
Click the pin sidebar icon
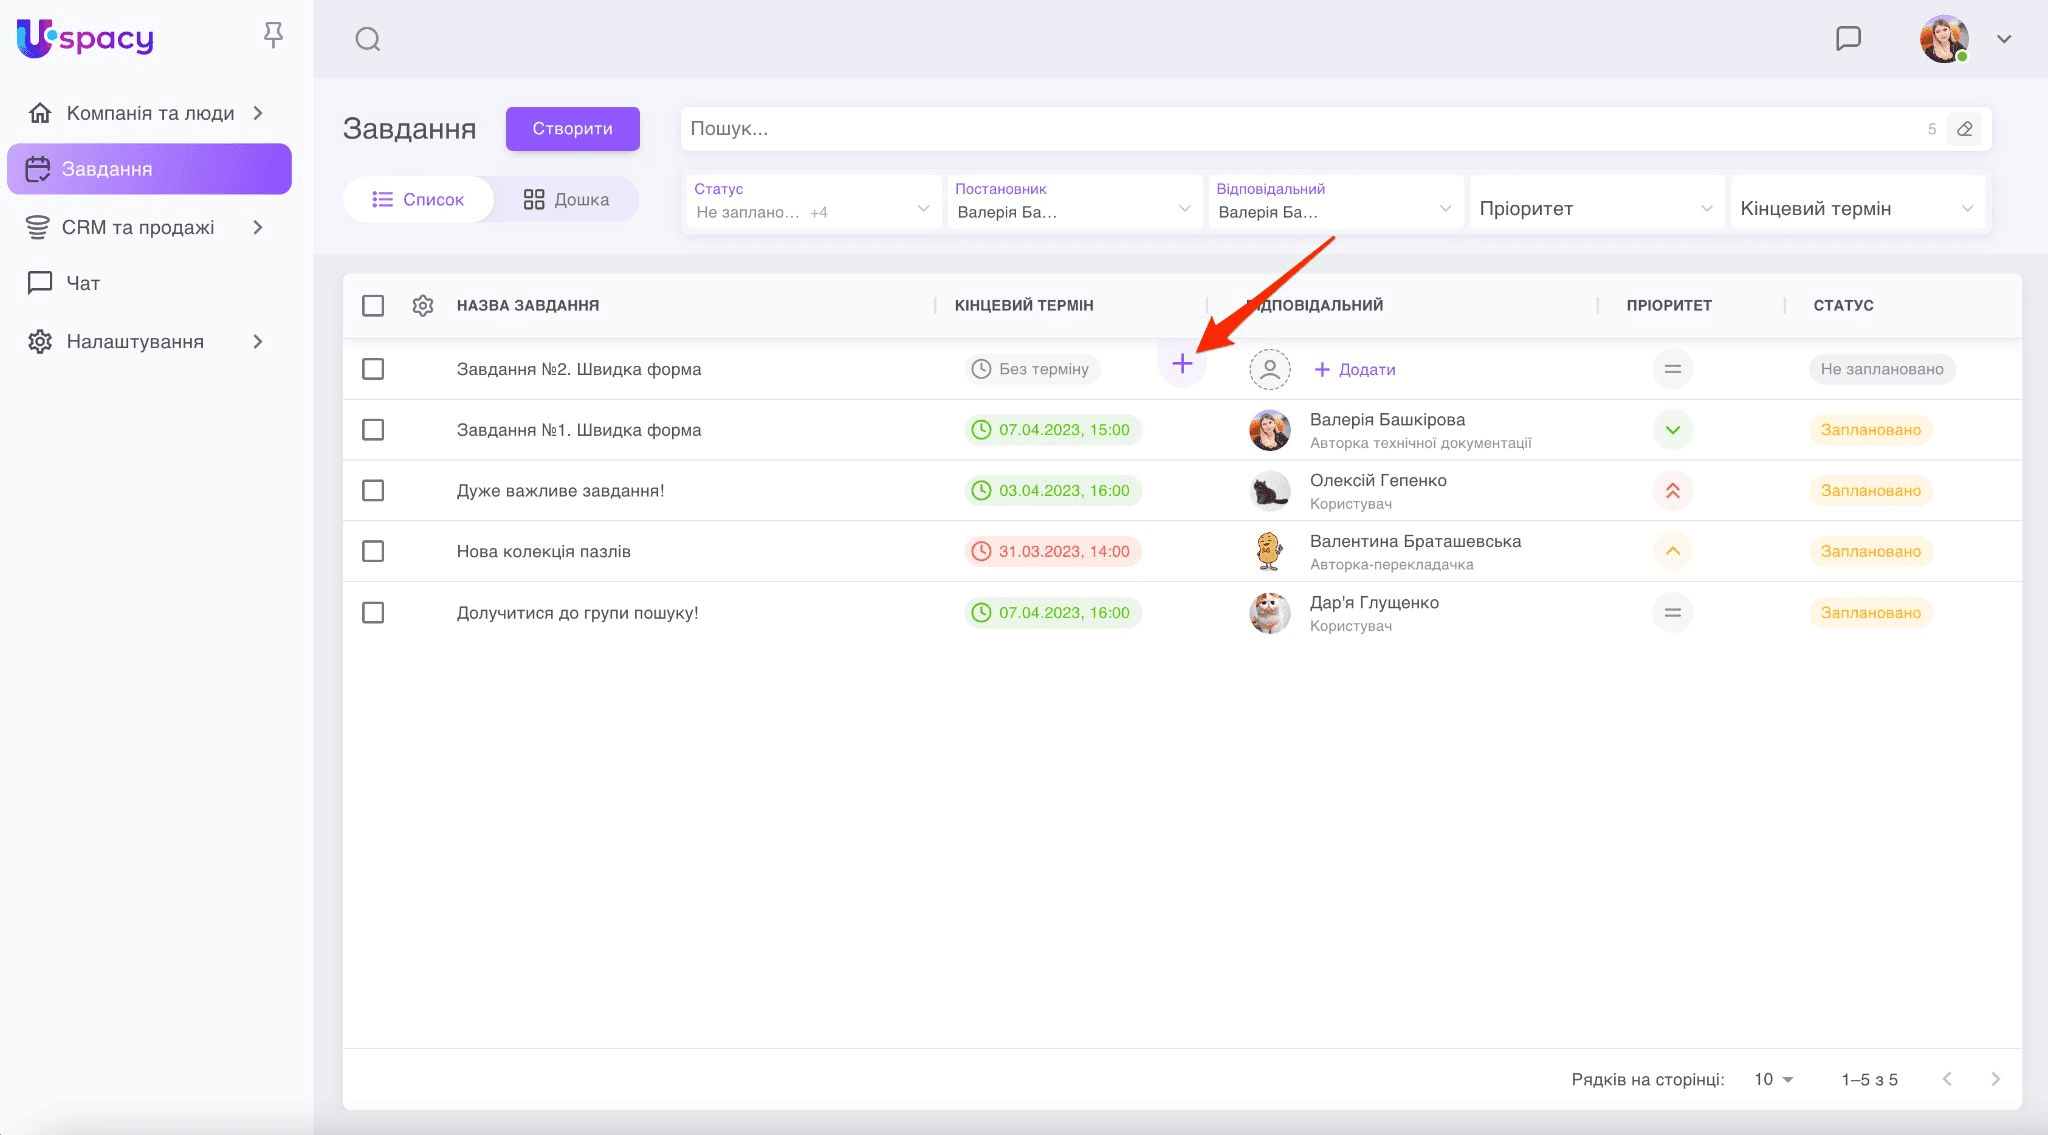pos(273,36)
